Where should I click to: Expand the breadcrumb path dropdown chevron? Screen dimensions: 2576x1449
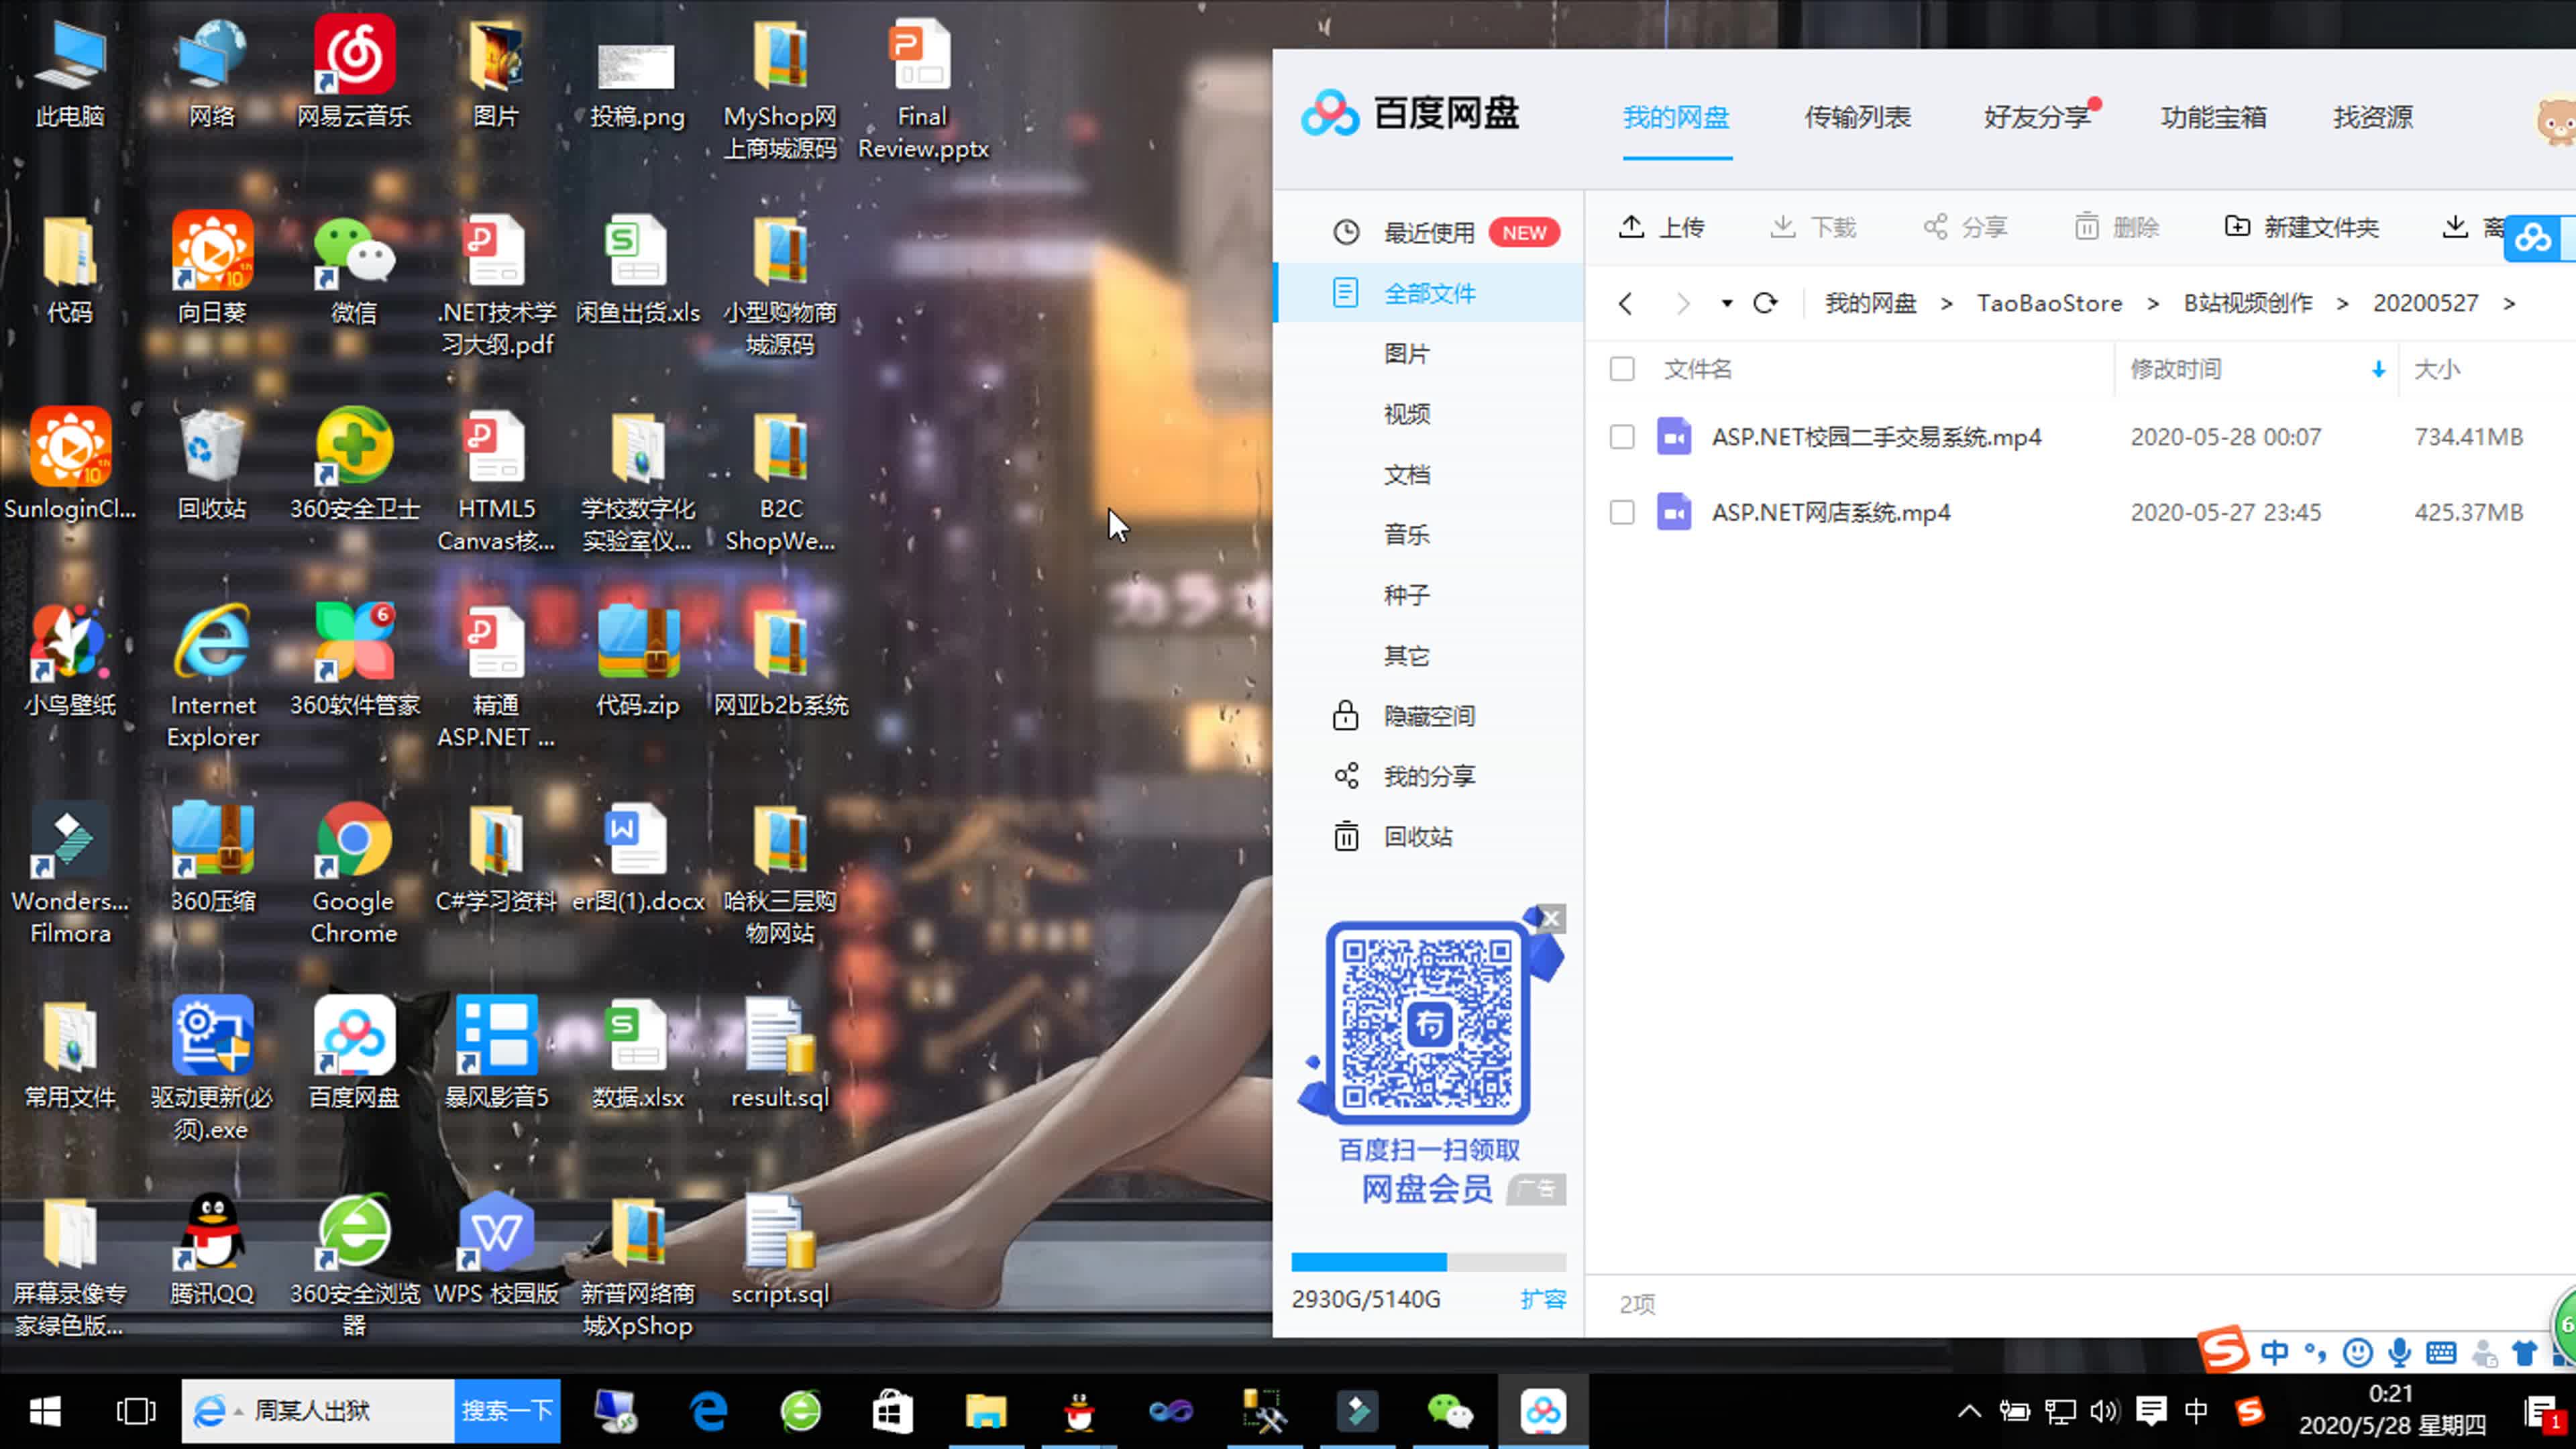(x=1725, y=303)
